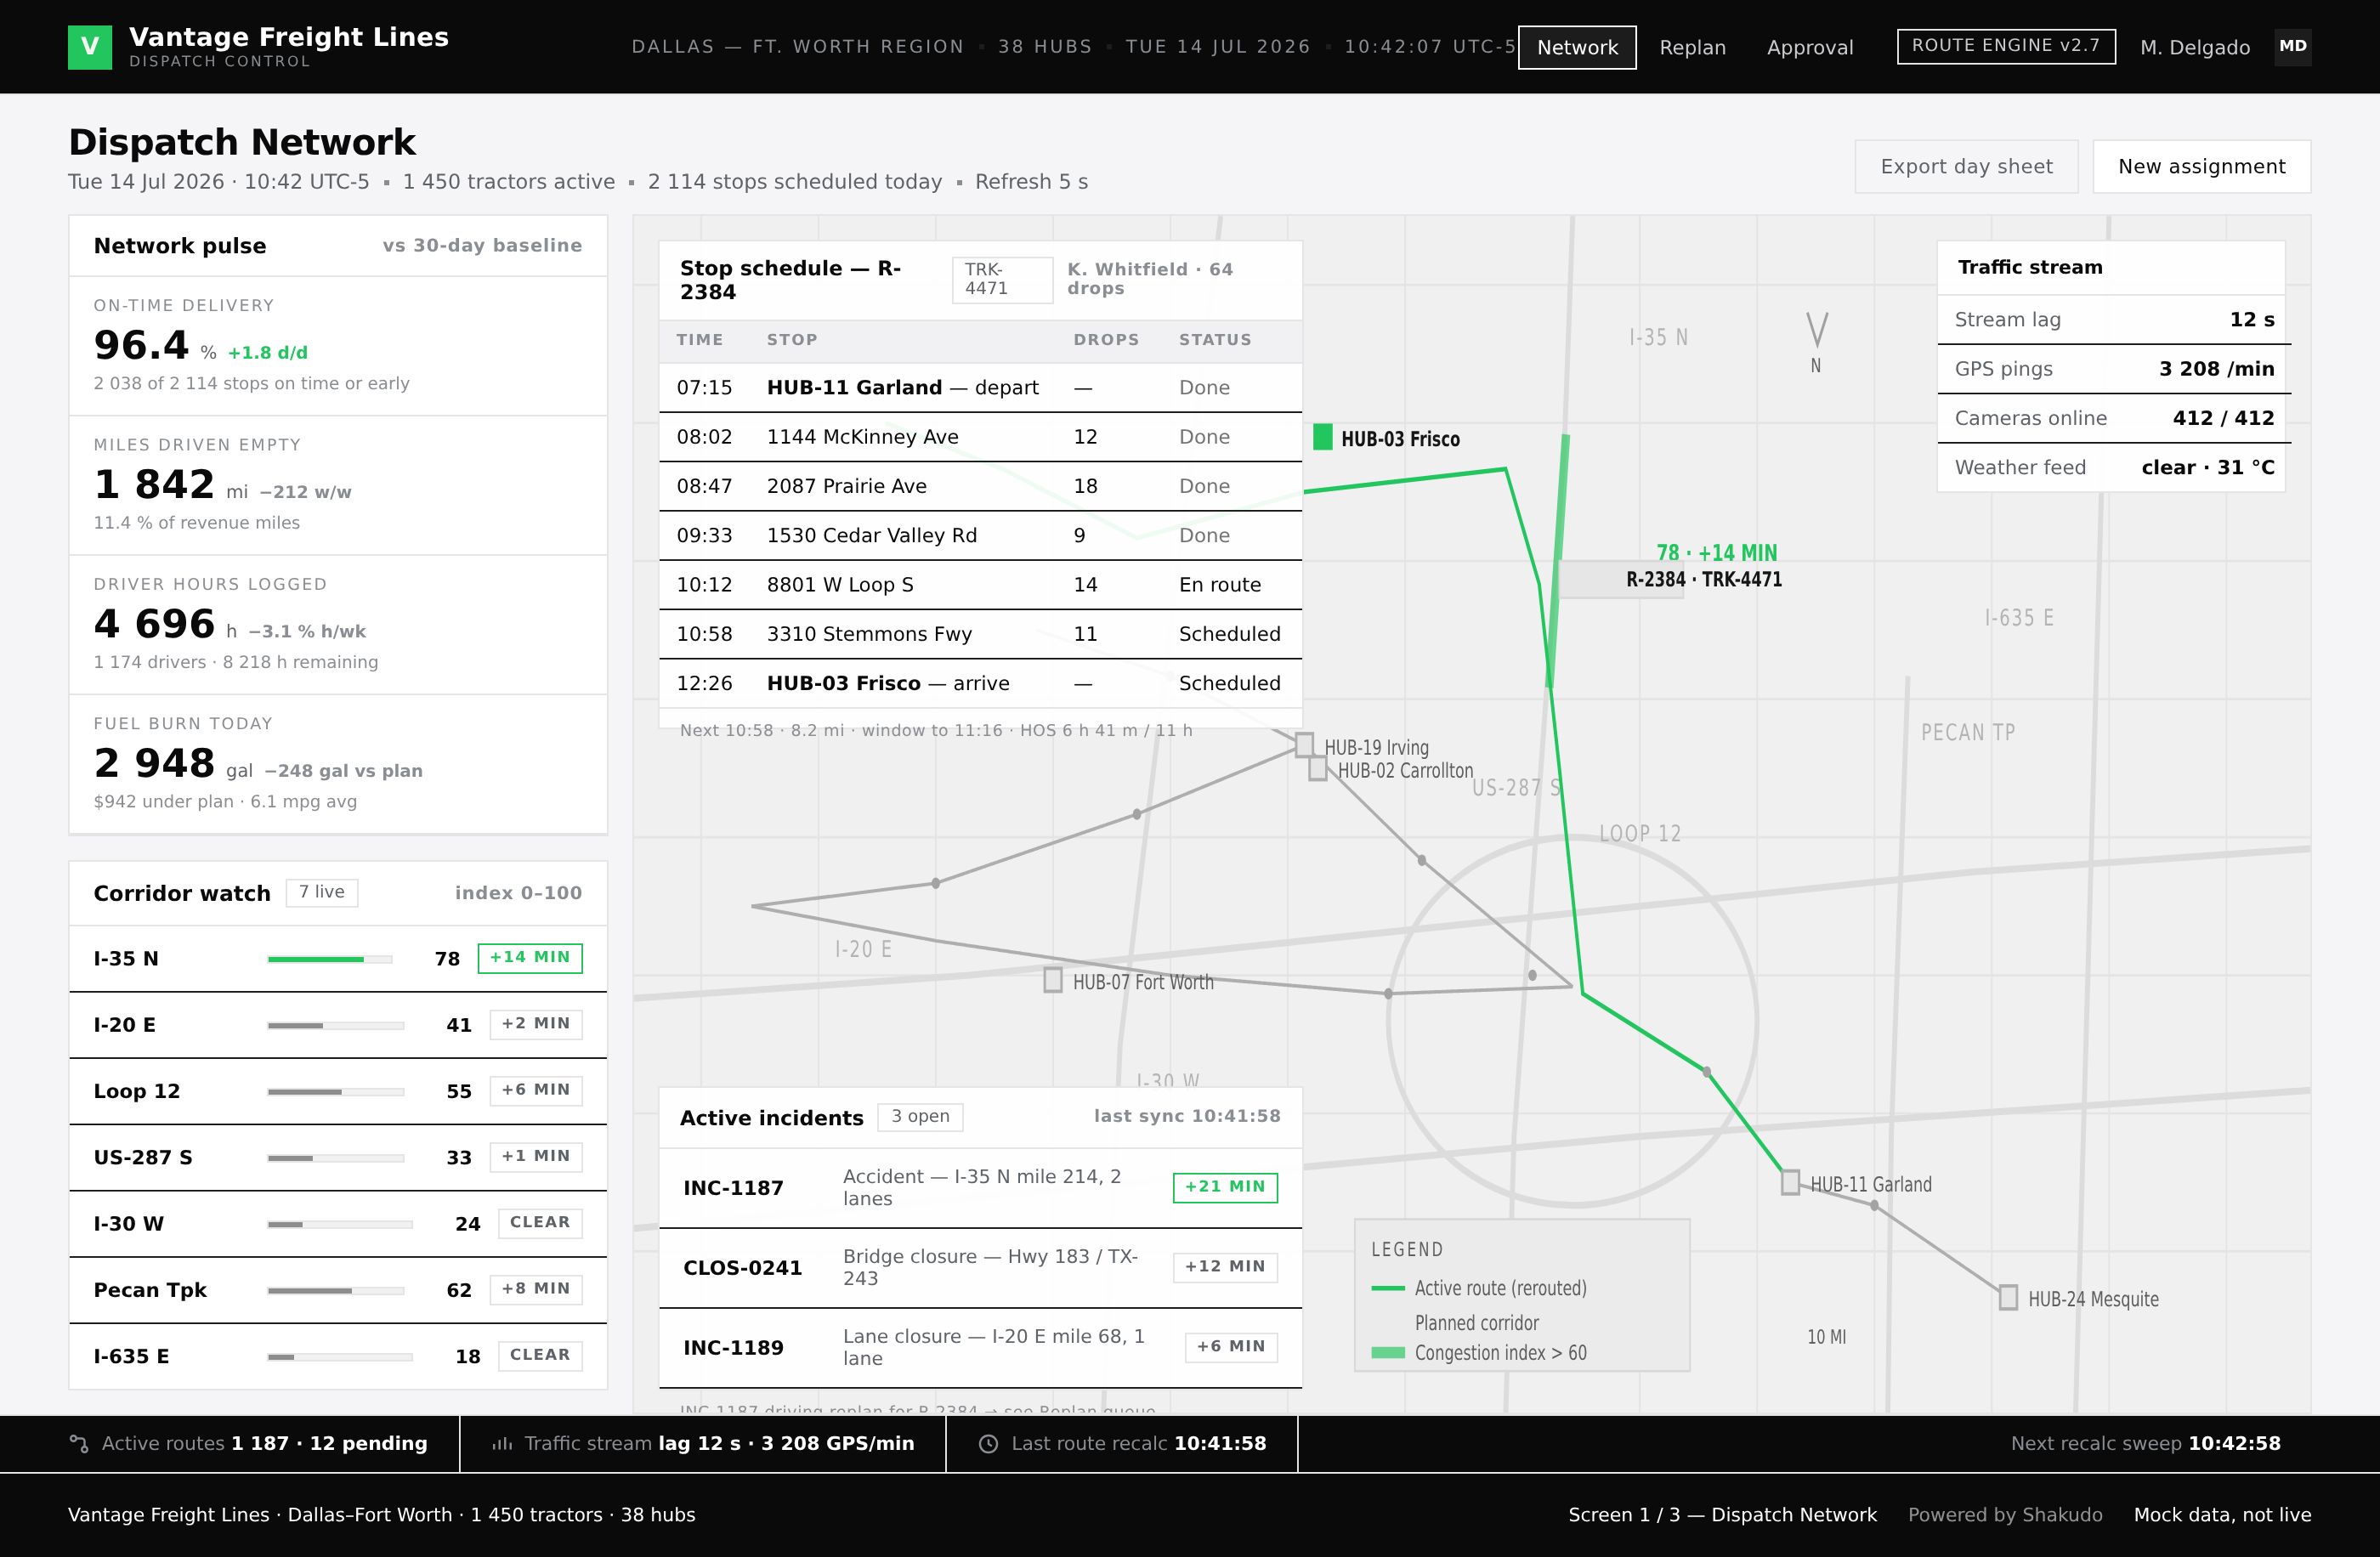Select the HUB-11 Garland map marker
Screen dimensions: 2380x1557
tap(1790, 1182)
